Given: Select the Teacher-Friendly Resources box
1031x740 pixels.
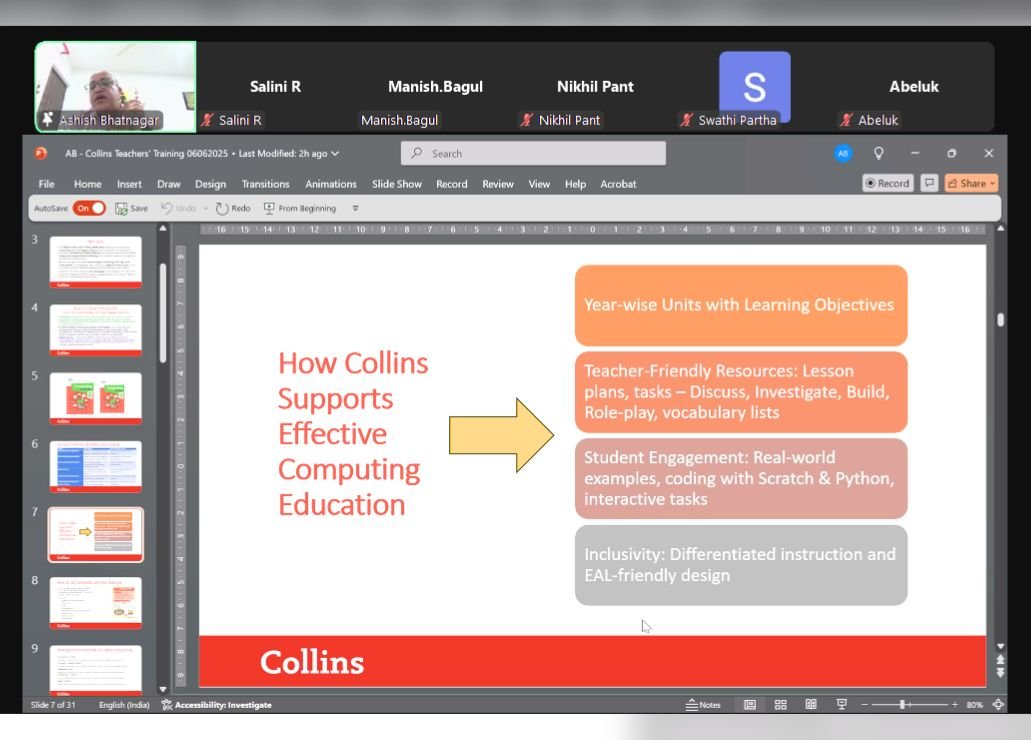Looking at the screenshot, I should (x=741, y=392).
